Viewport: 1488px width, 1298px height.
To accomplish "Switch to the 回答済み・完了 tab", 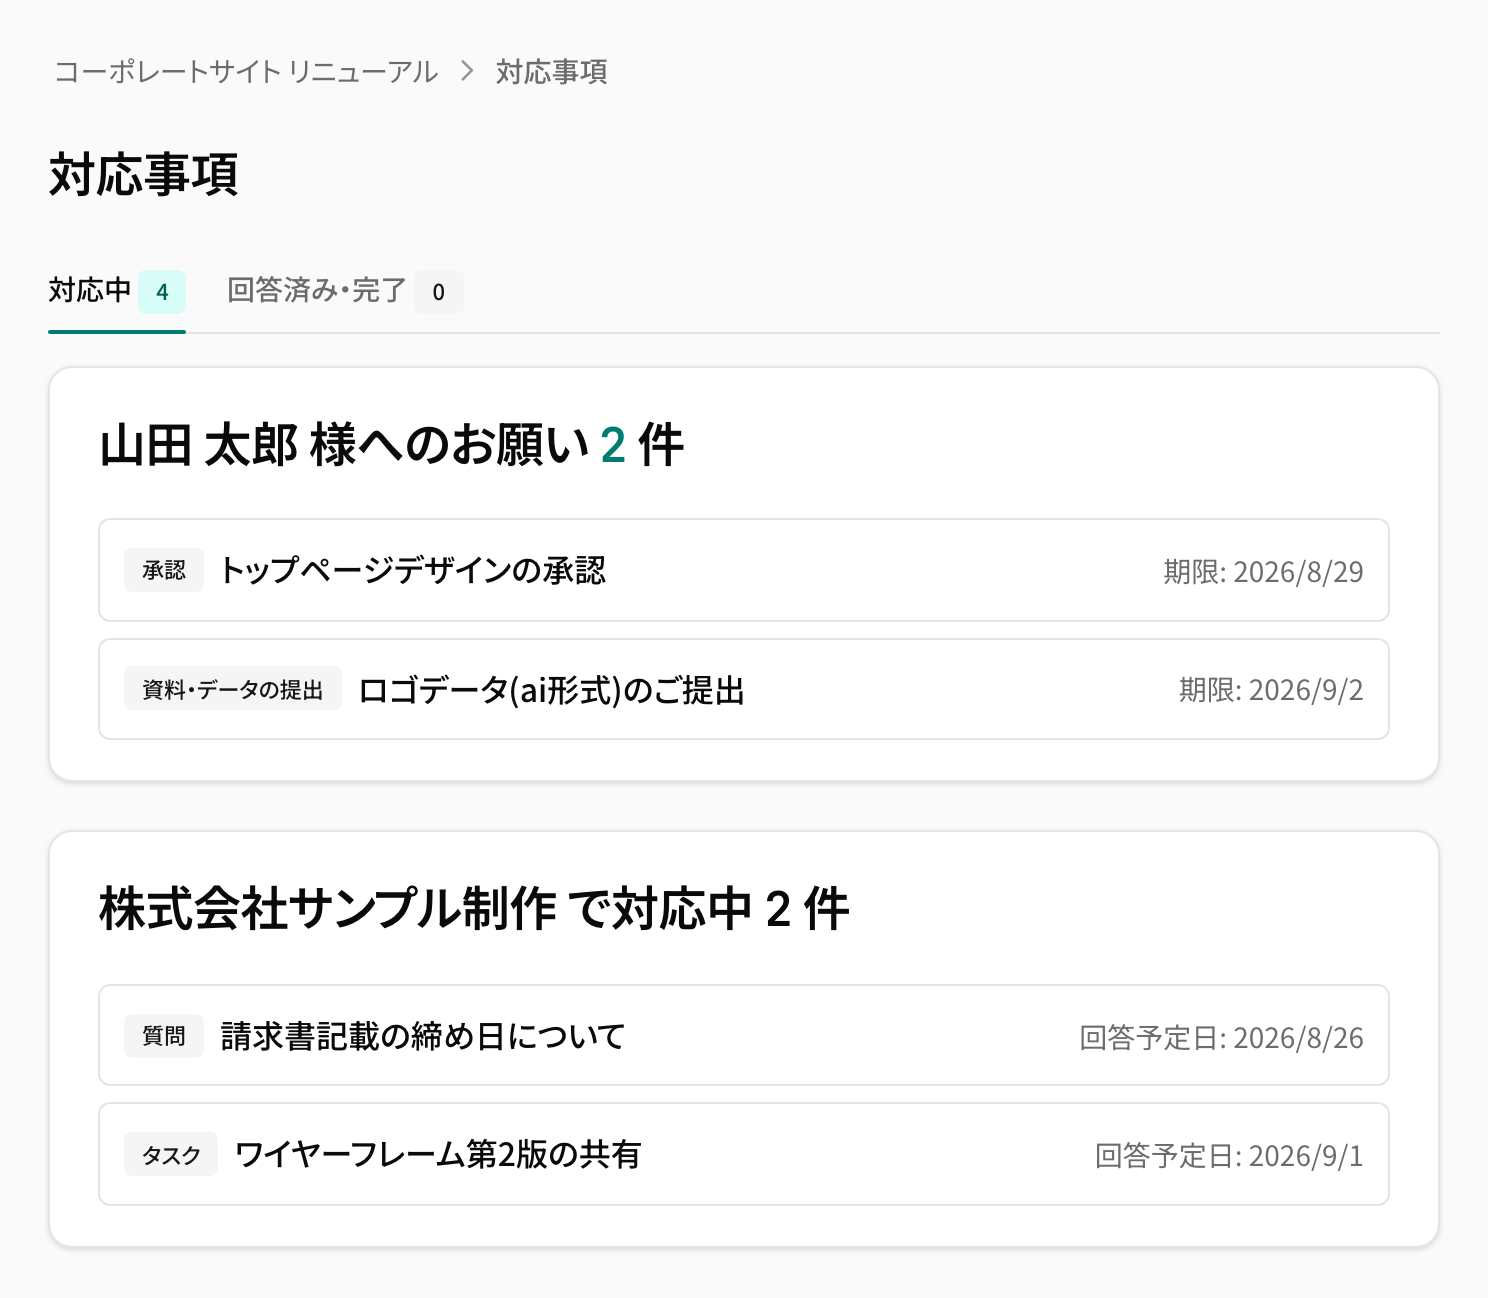I will (345, 292).
